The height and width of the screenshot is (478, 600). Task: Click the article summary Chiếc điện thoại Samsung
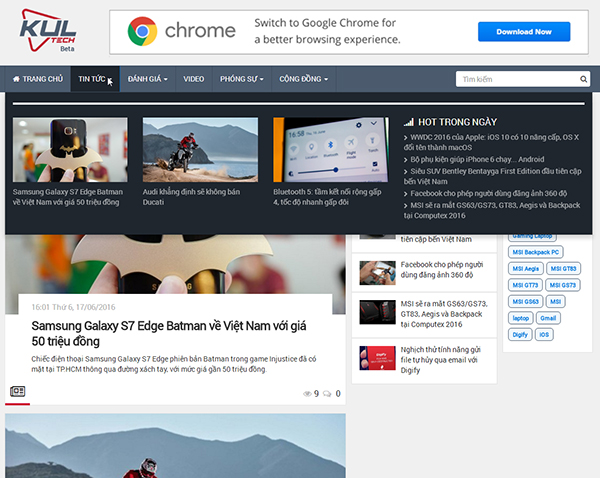coord(174,364)
